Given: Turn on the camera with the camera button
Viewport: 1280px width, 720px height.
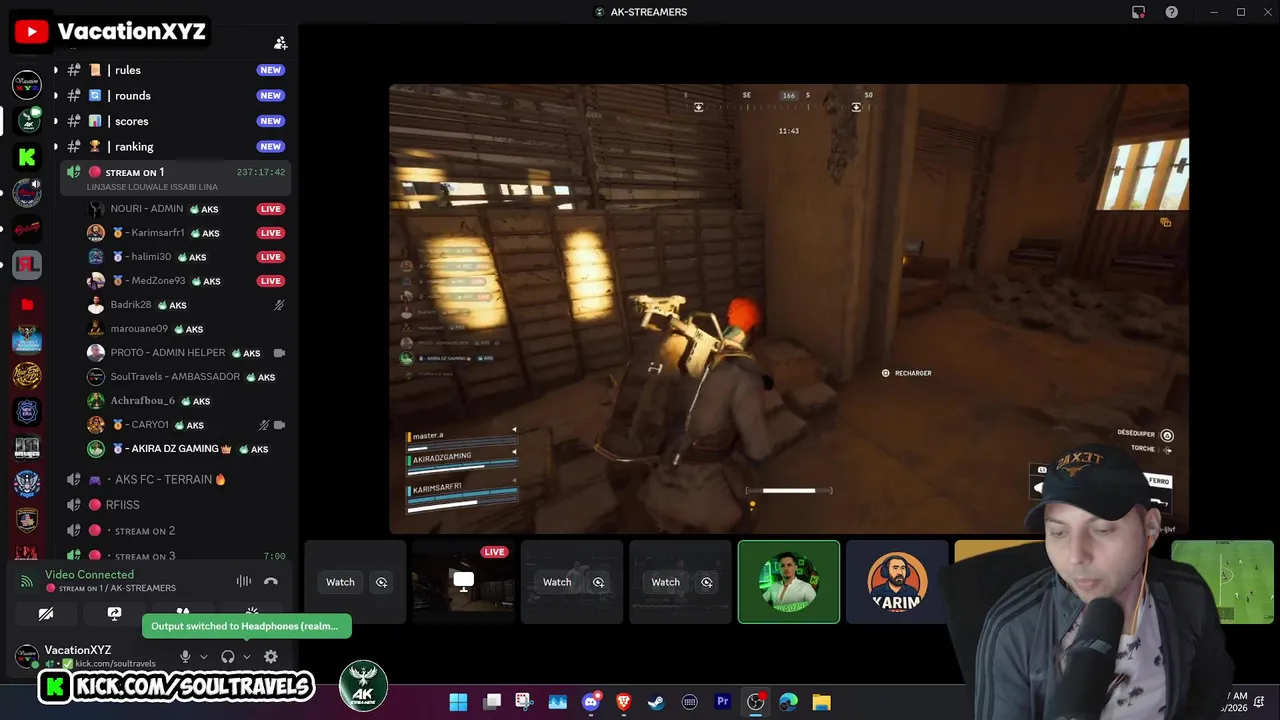Looking at the screenshot, I should (46, 613).
